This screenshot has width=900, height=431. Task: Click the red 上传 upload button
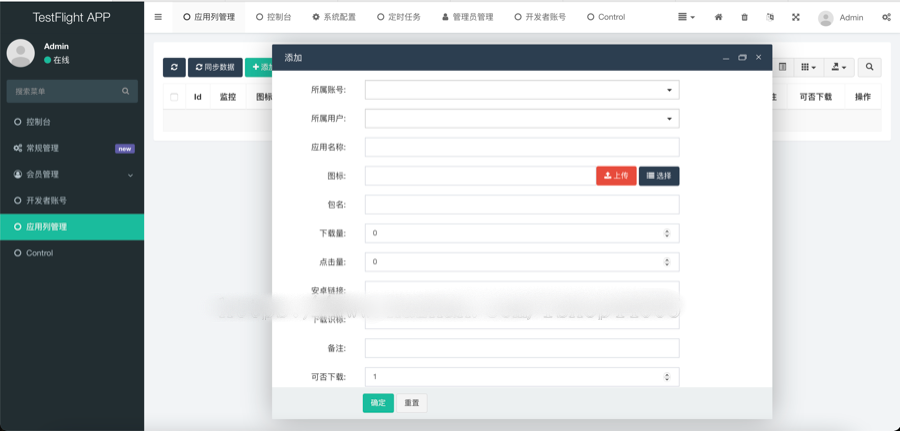coord(616,176)
